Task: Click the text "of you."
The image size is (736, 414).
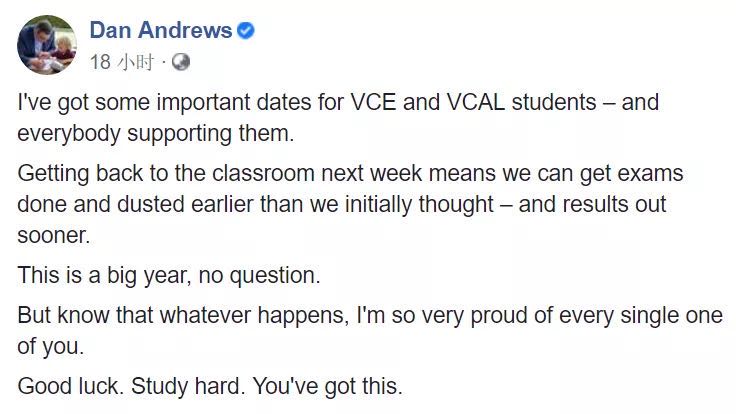Action: pos(50,346)
